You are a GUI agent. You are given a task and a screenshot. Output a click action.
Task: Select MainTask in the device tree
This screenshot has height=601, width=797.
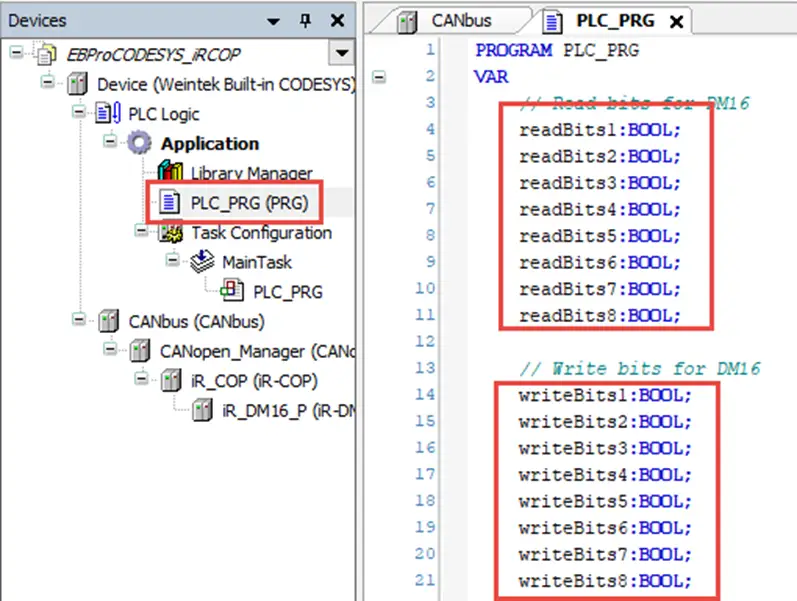coord(257,262)
